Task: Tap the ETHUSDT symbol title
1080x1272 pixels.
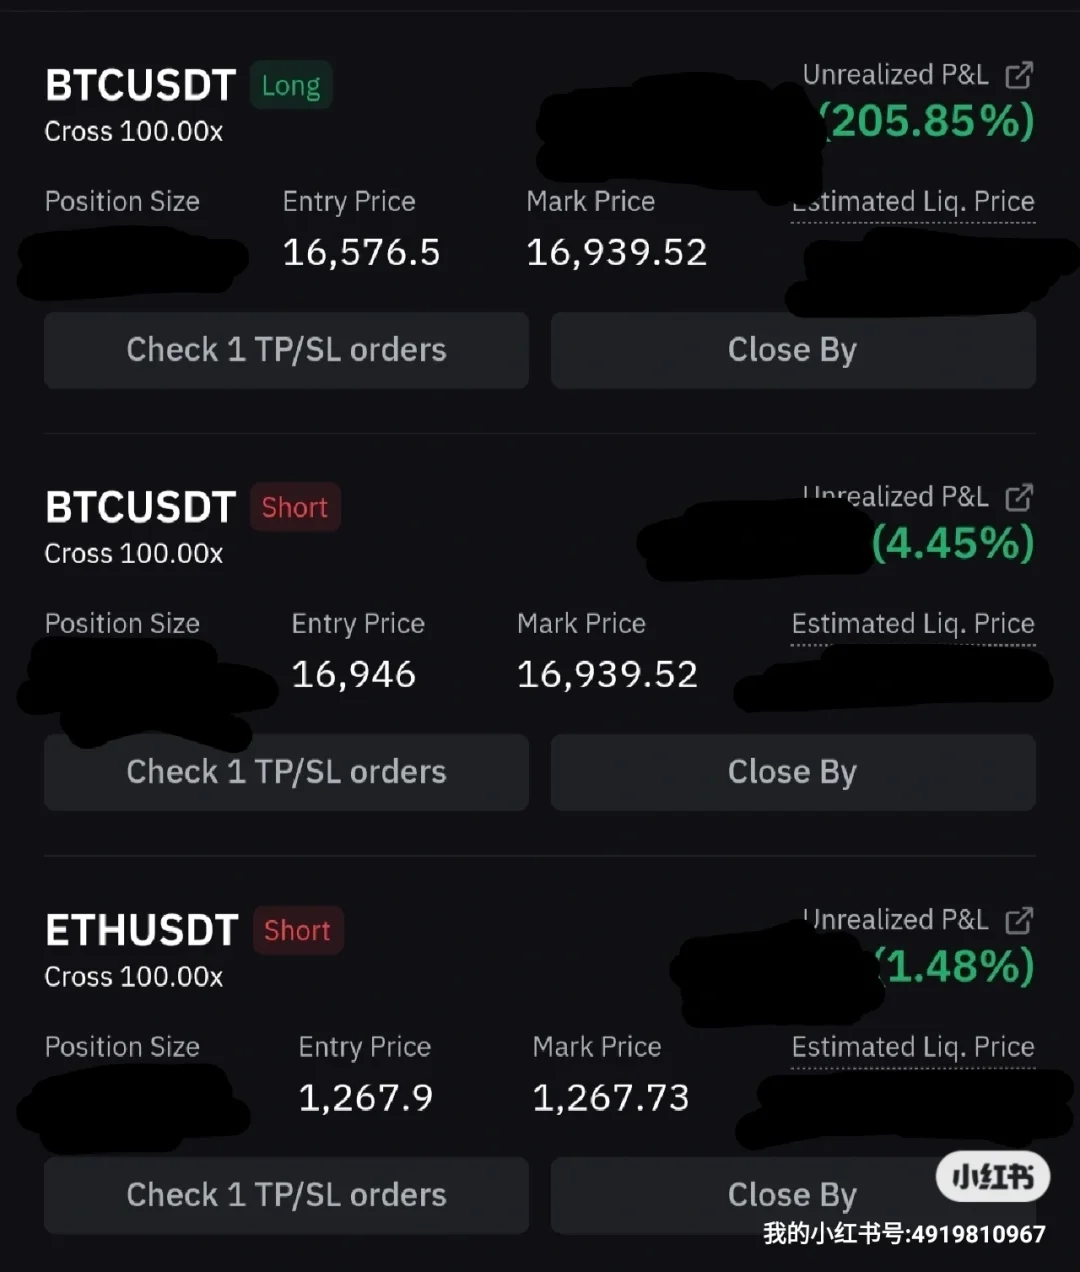Action: pos(141,930)
